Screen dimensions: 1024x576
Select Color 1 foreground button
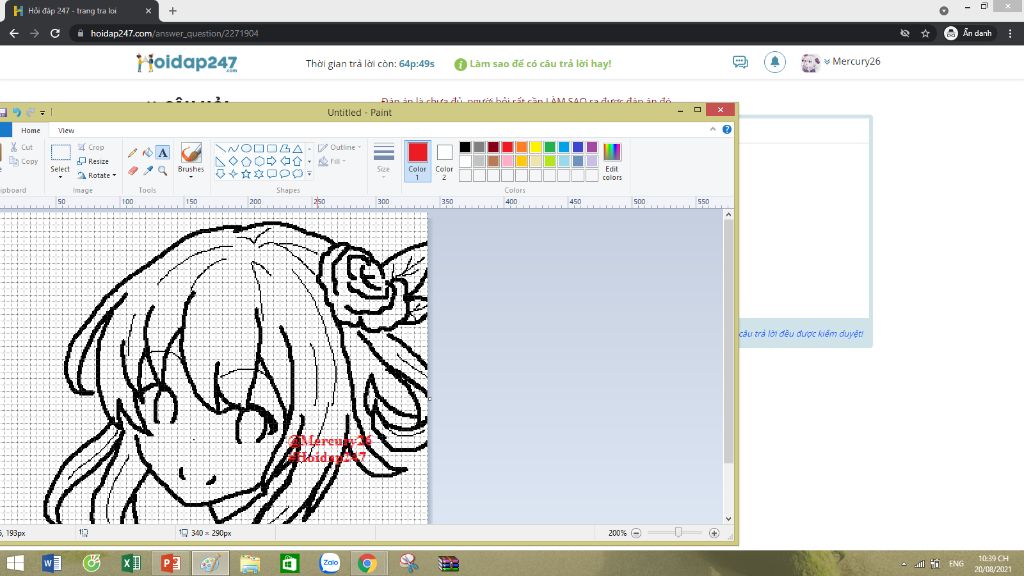pos(417,161)
